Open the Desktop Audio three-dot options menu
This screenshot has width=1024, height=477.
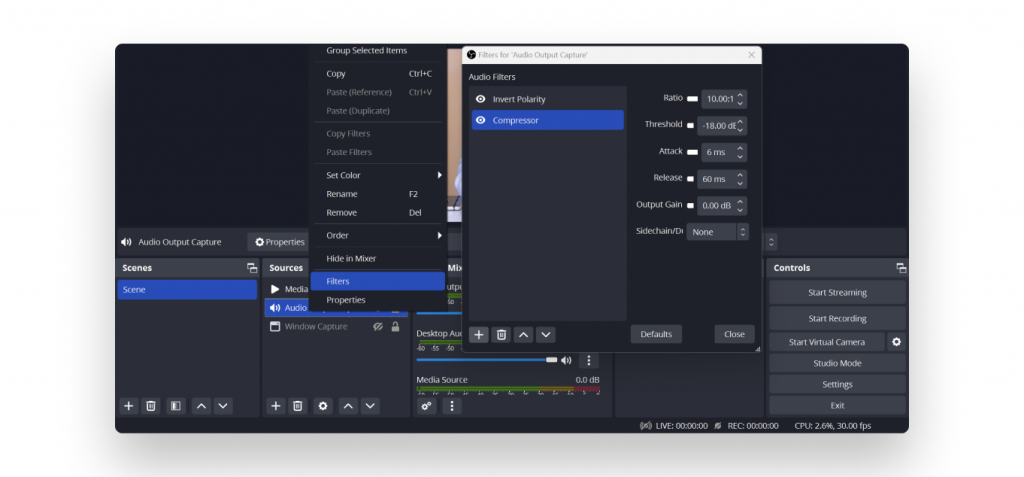pyautogui.click(x=588, y=360)
